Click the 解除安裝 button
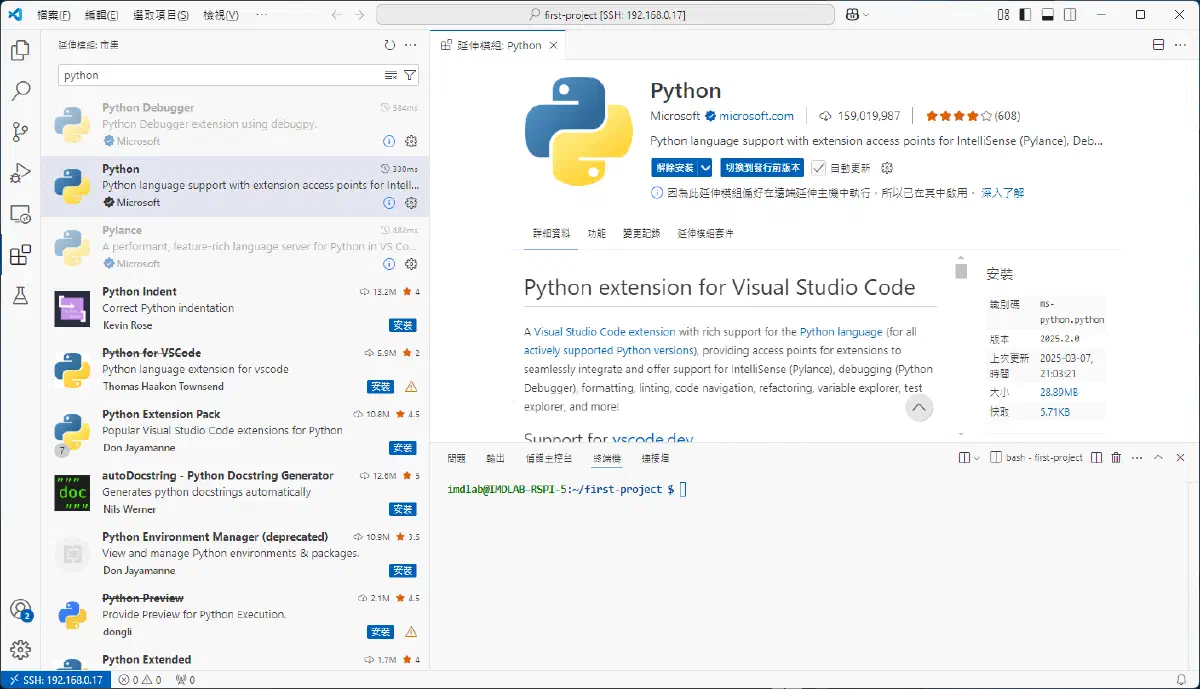Screen dimensions: 1200x689 coord(674,168)
